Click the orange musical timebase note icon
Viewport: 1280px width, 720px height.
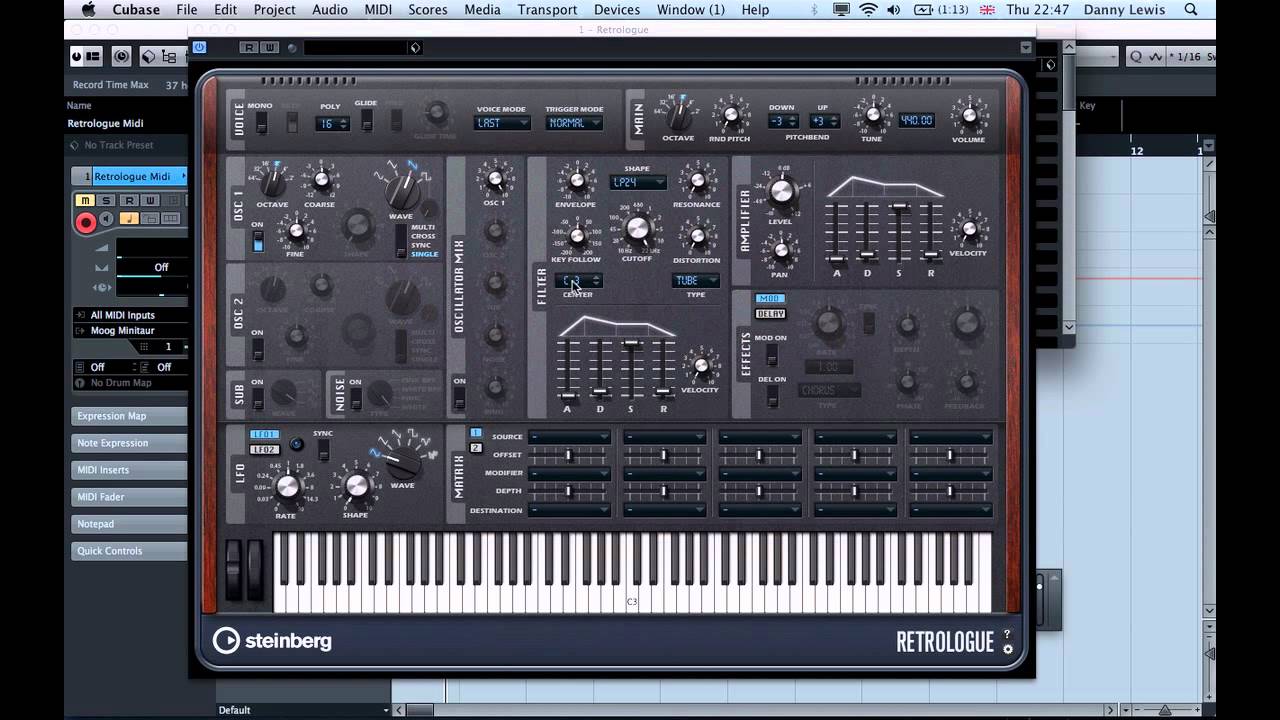(x=129, y=219)
